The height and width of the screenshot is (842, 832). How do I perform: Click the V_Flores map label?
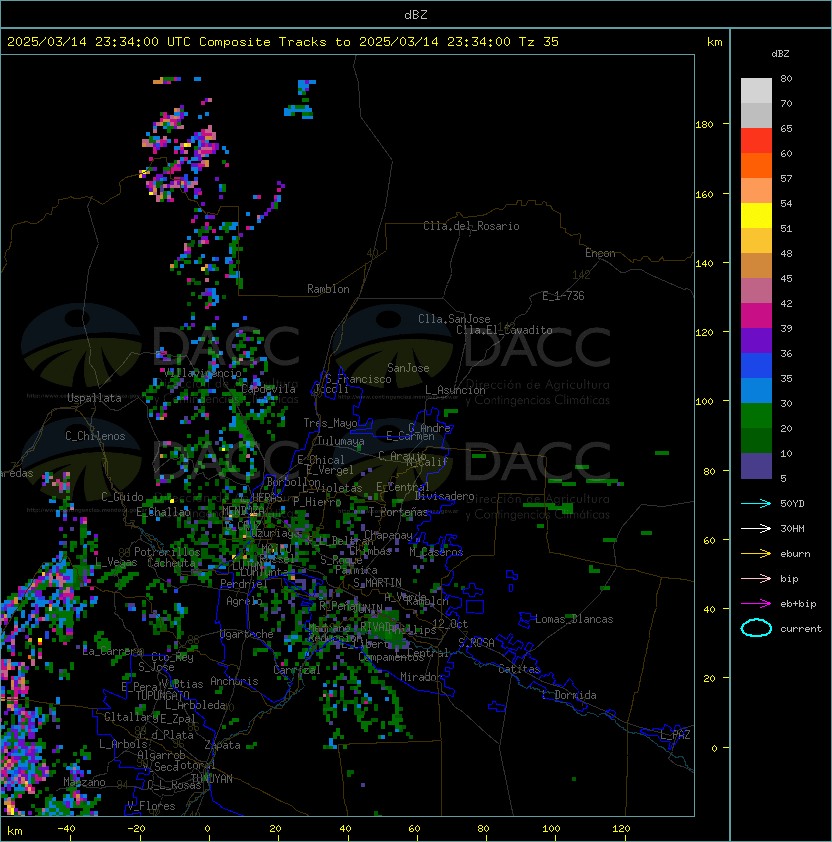click(151, 806)
